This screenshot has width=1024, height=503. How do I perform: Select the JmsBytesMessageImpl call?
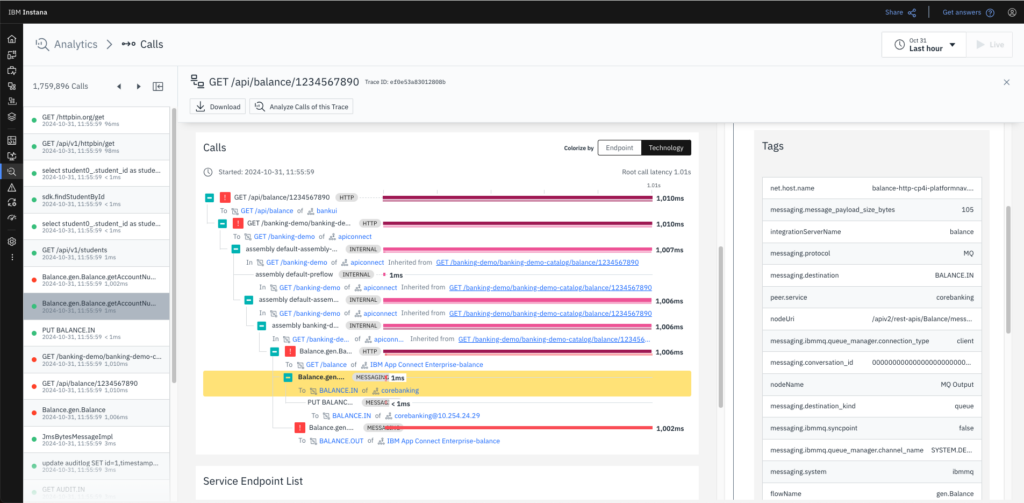(x=97, y=440)
